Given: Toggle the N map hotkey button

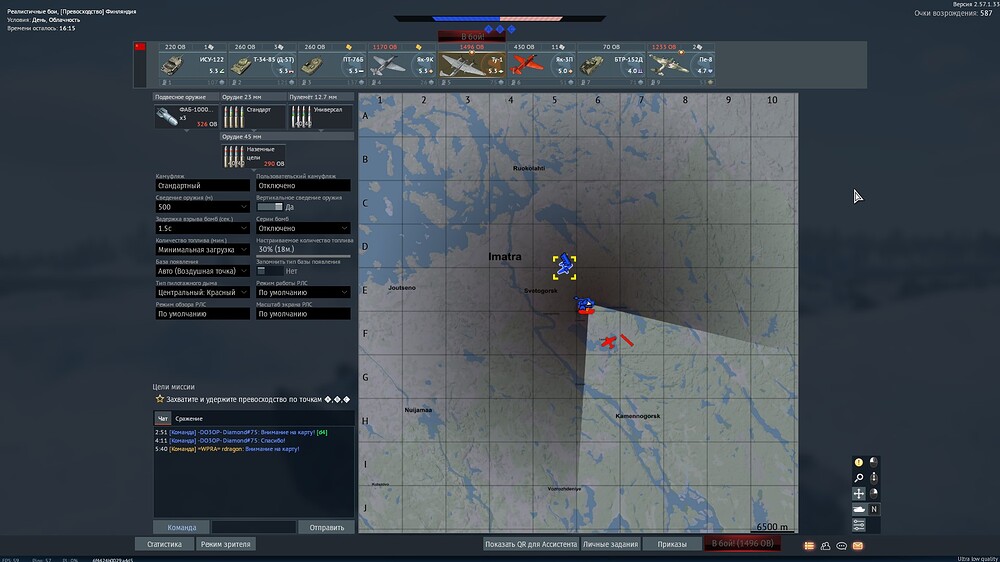Looking at the screenshot, I should click(874, 509).
